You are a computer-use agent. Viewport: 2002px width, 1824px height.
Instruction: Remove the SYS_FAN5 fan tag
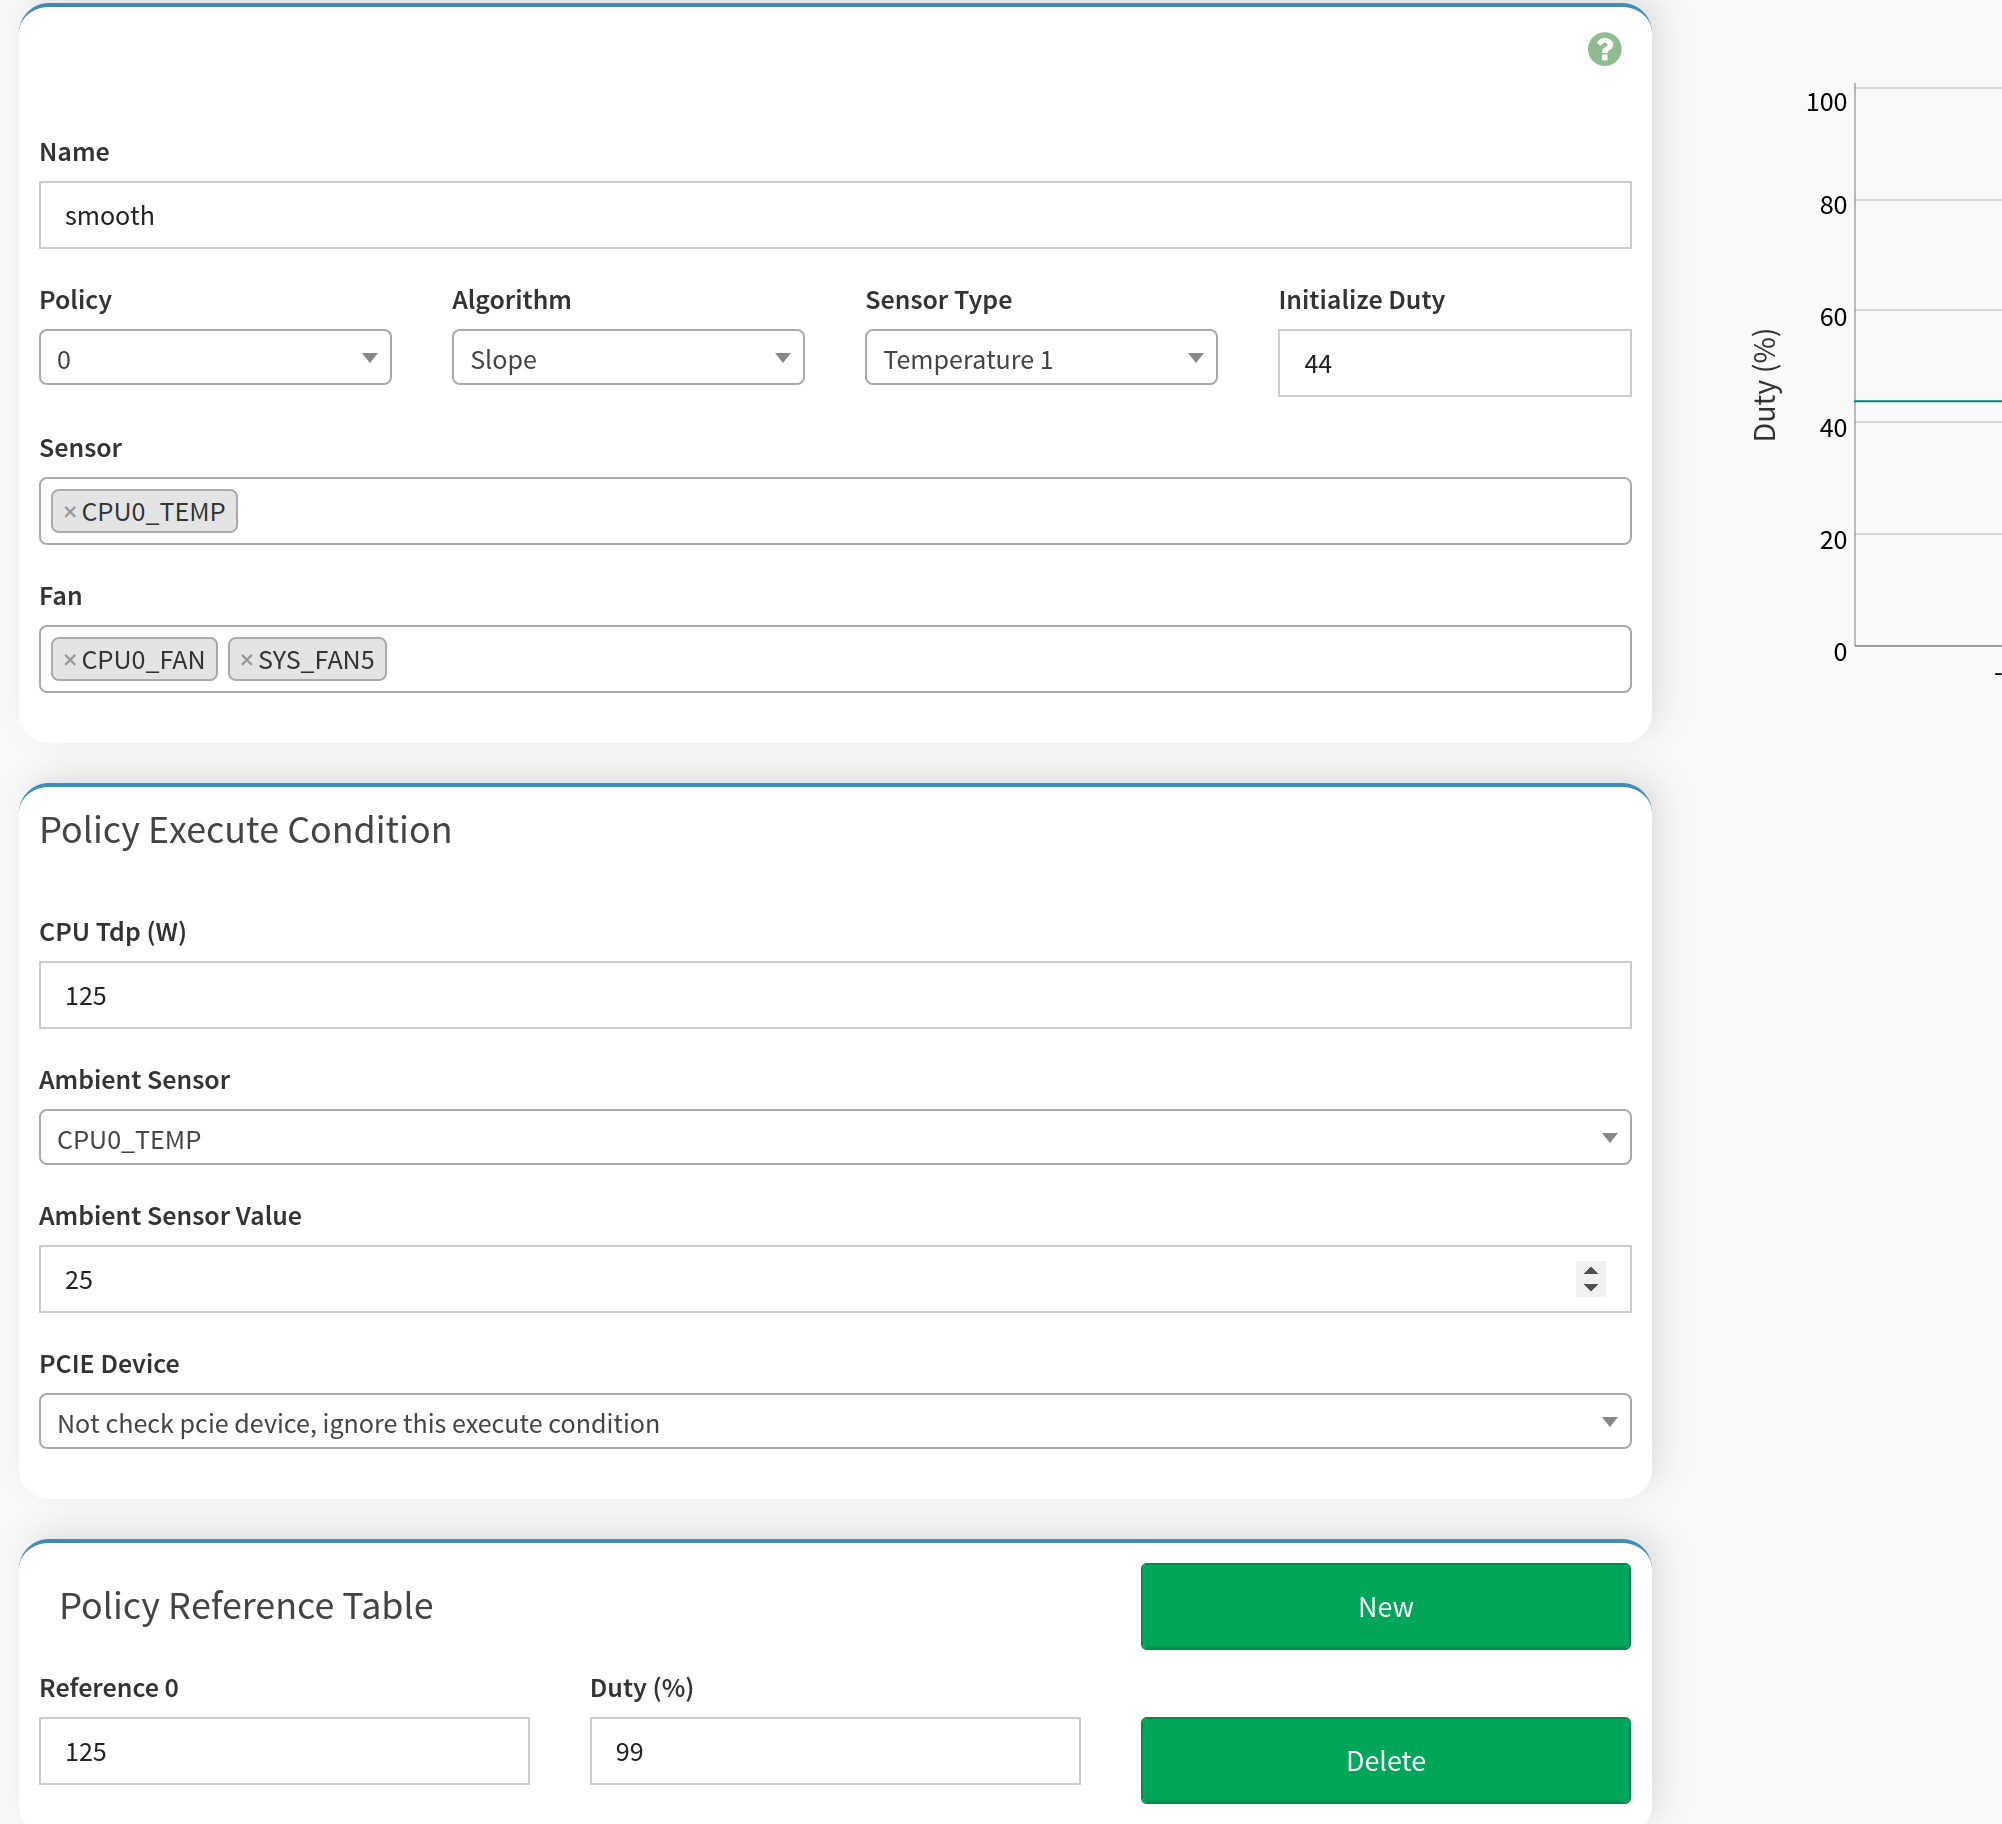[247, 660]
